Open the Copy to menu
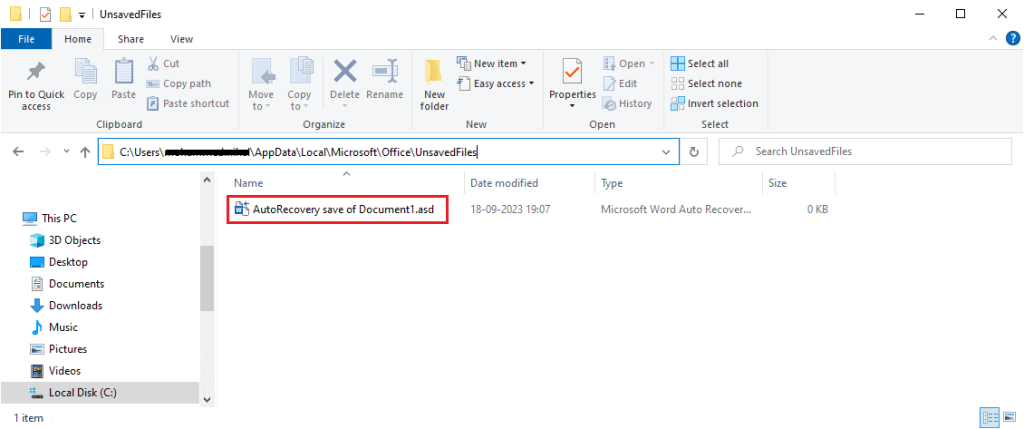 (299, 85)
